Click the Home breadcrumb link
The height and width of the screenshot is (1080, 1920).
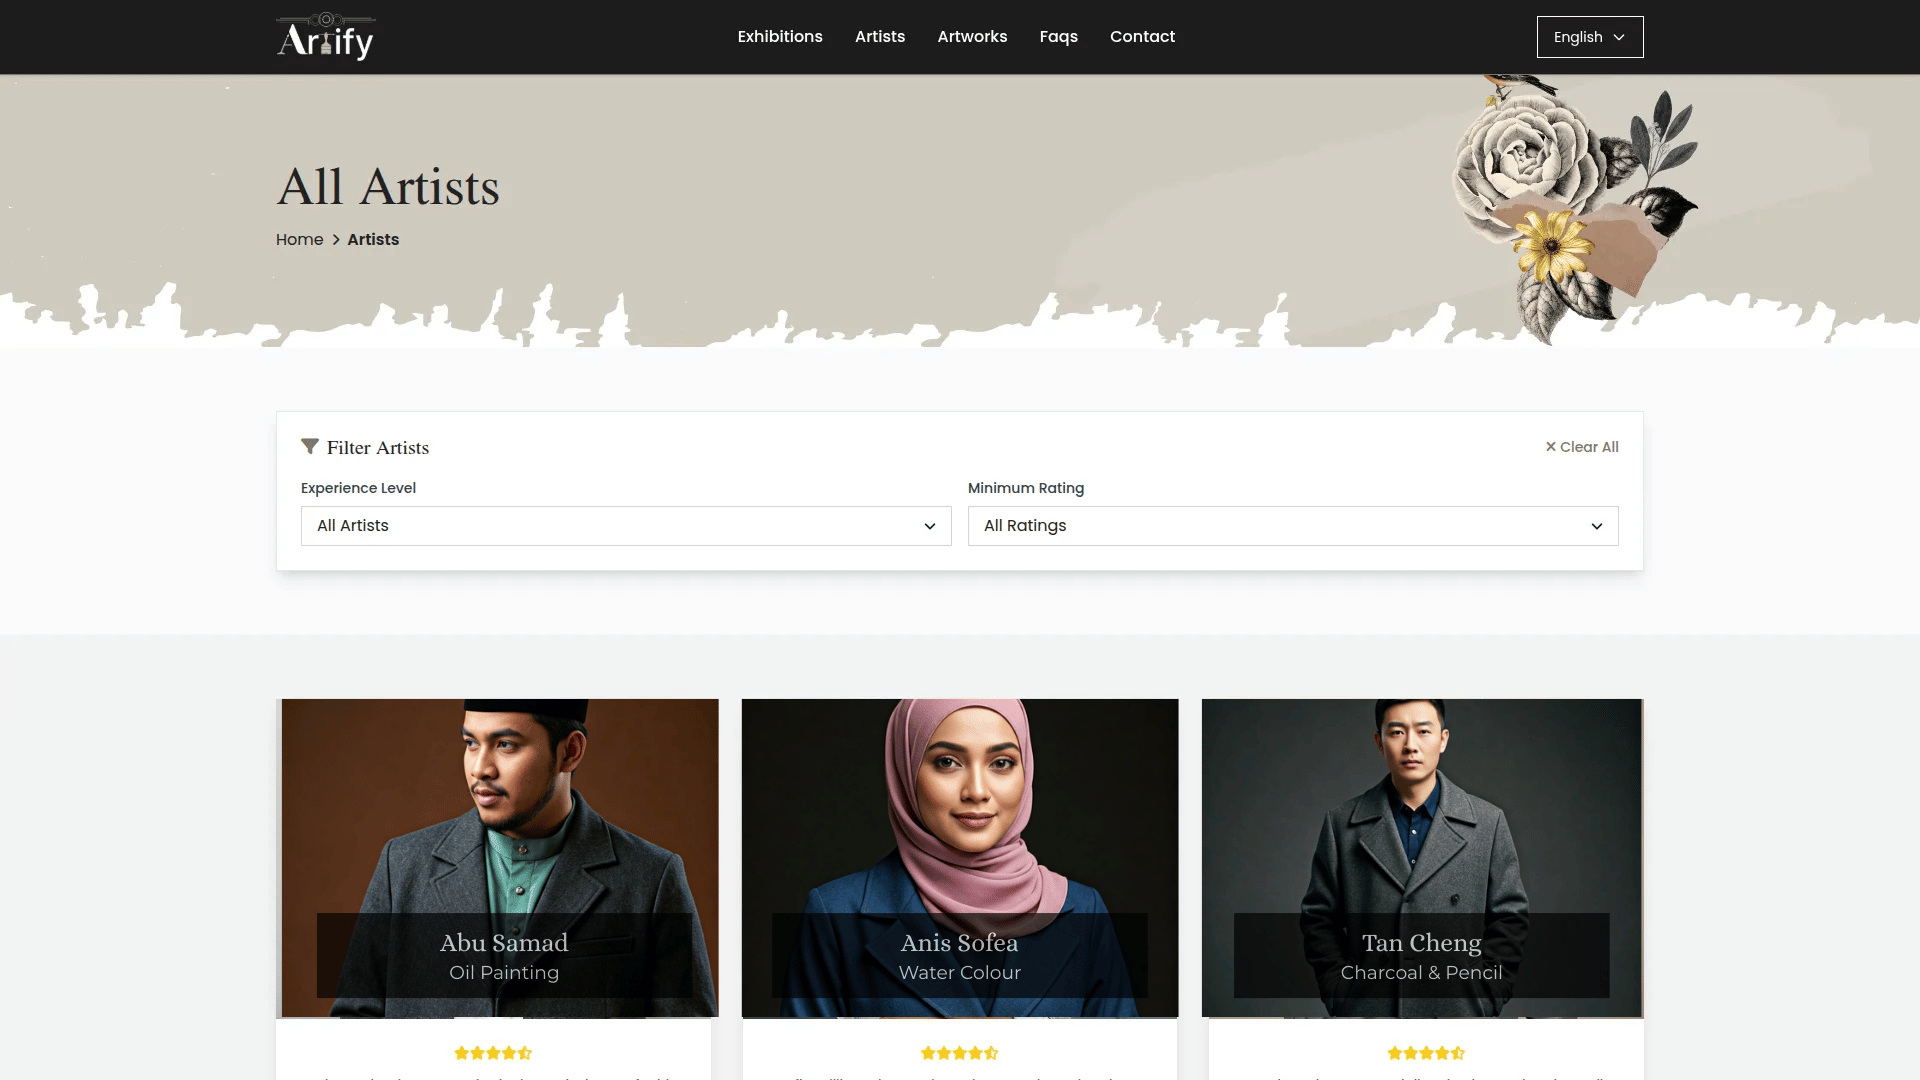(299, 240)
